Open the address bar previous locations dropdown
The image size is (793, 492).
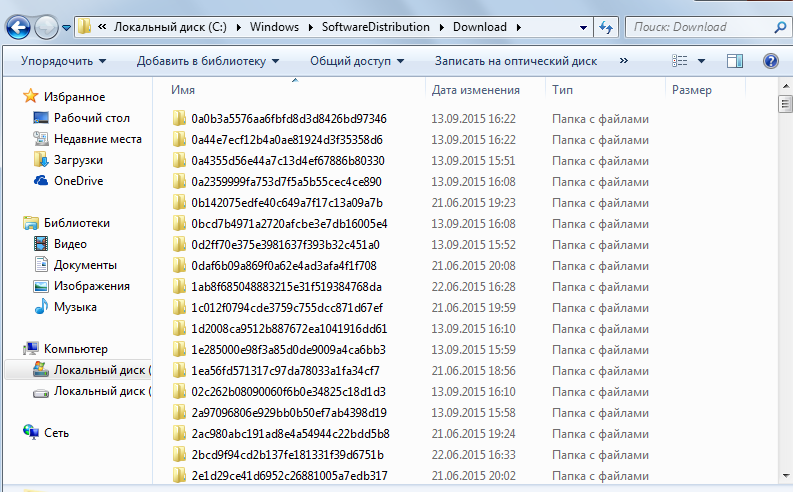(583, 28)
